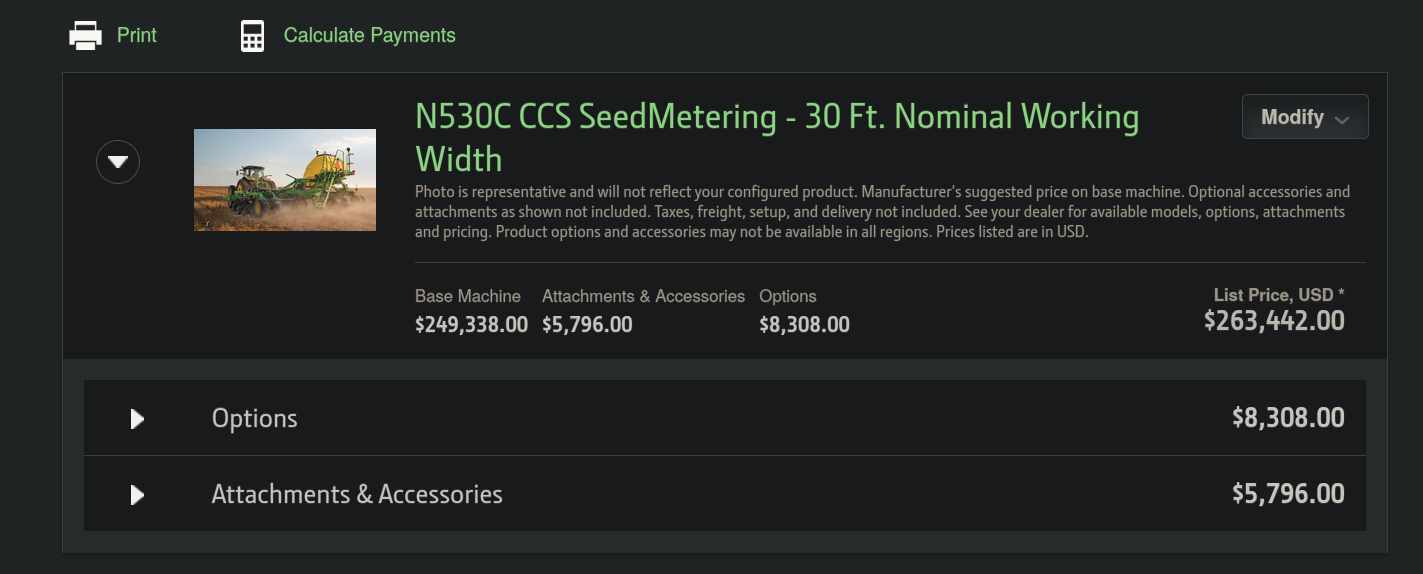
Task: Click the chevron inside the Modify button
Action: click(1342, 119)
